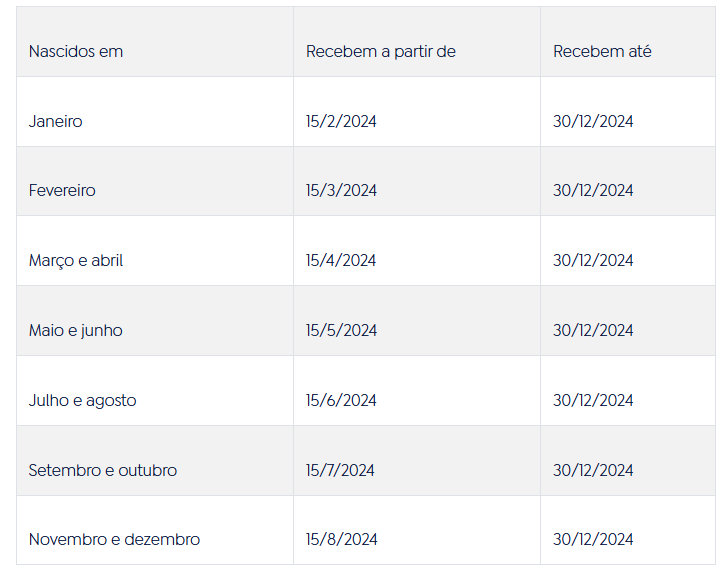
Task: Click 30/12/2024 in the Novembro e dezembro row
Action: click(x=593, y=539)
